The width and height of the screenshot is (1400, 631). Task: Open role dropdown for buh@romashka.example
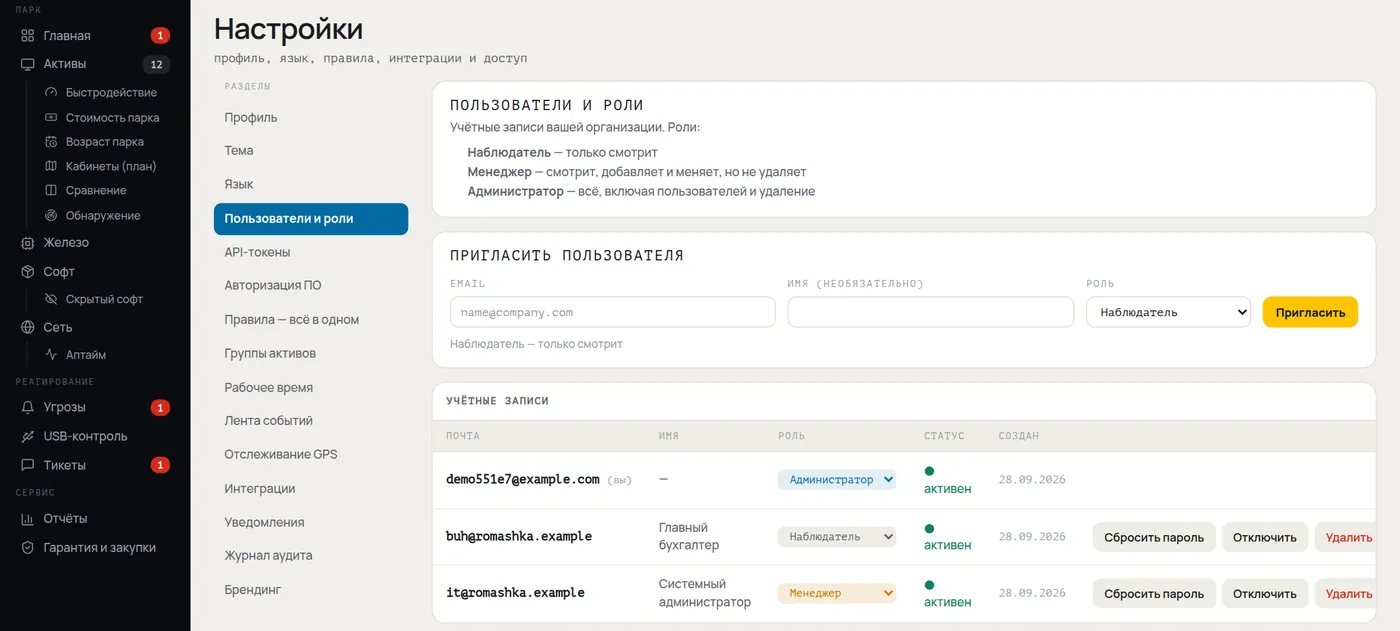tap(837, 537)
